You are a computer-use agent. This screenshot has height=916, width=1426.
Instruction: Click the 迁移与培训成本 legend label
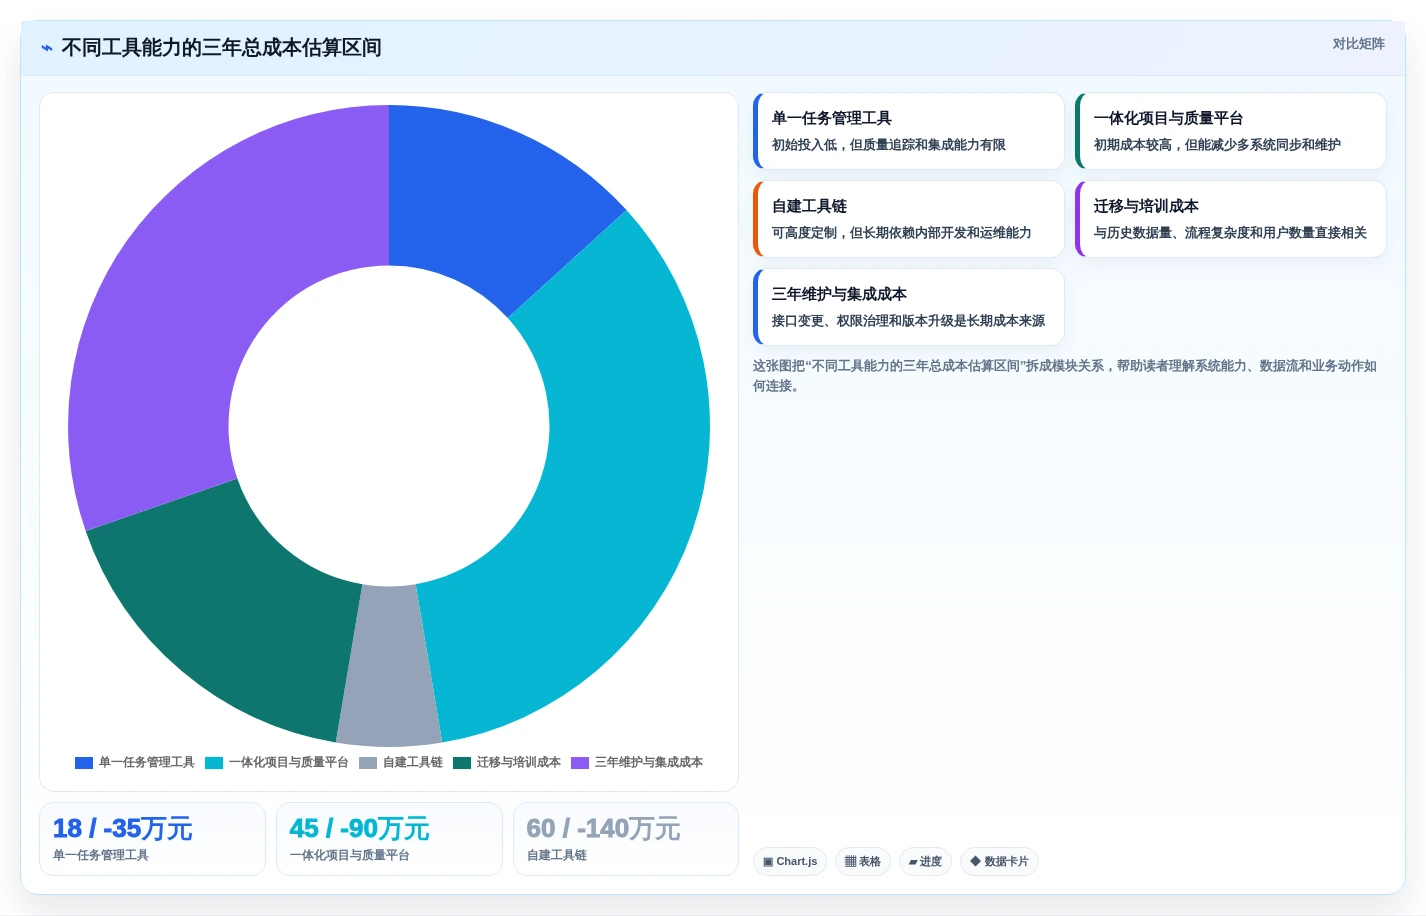pyautogui.click(x=519, y=762)
